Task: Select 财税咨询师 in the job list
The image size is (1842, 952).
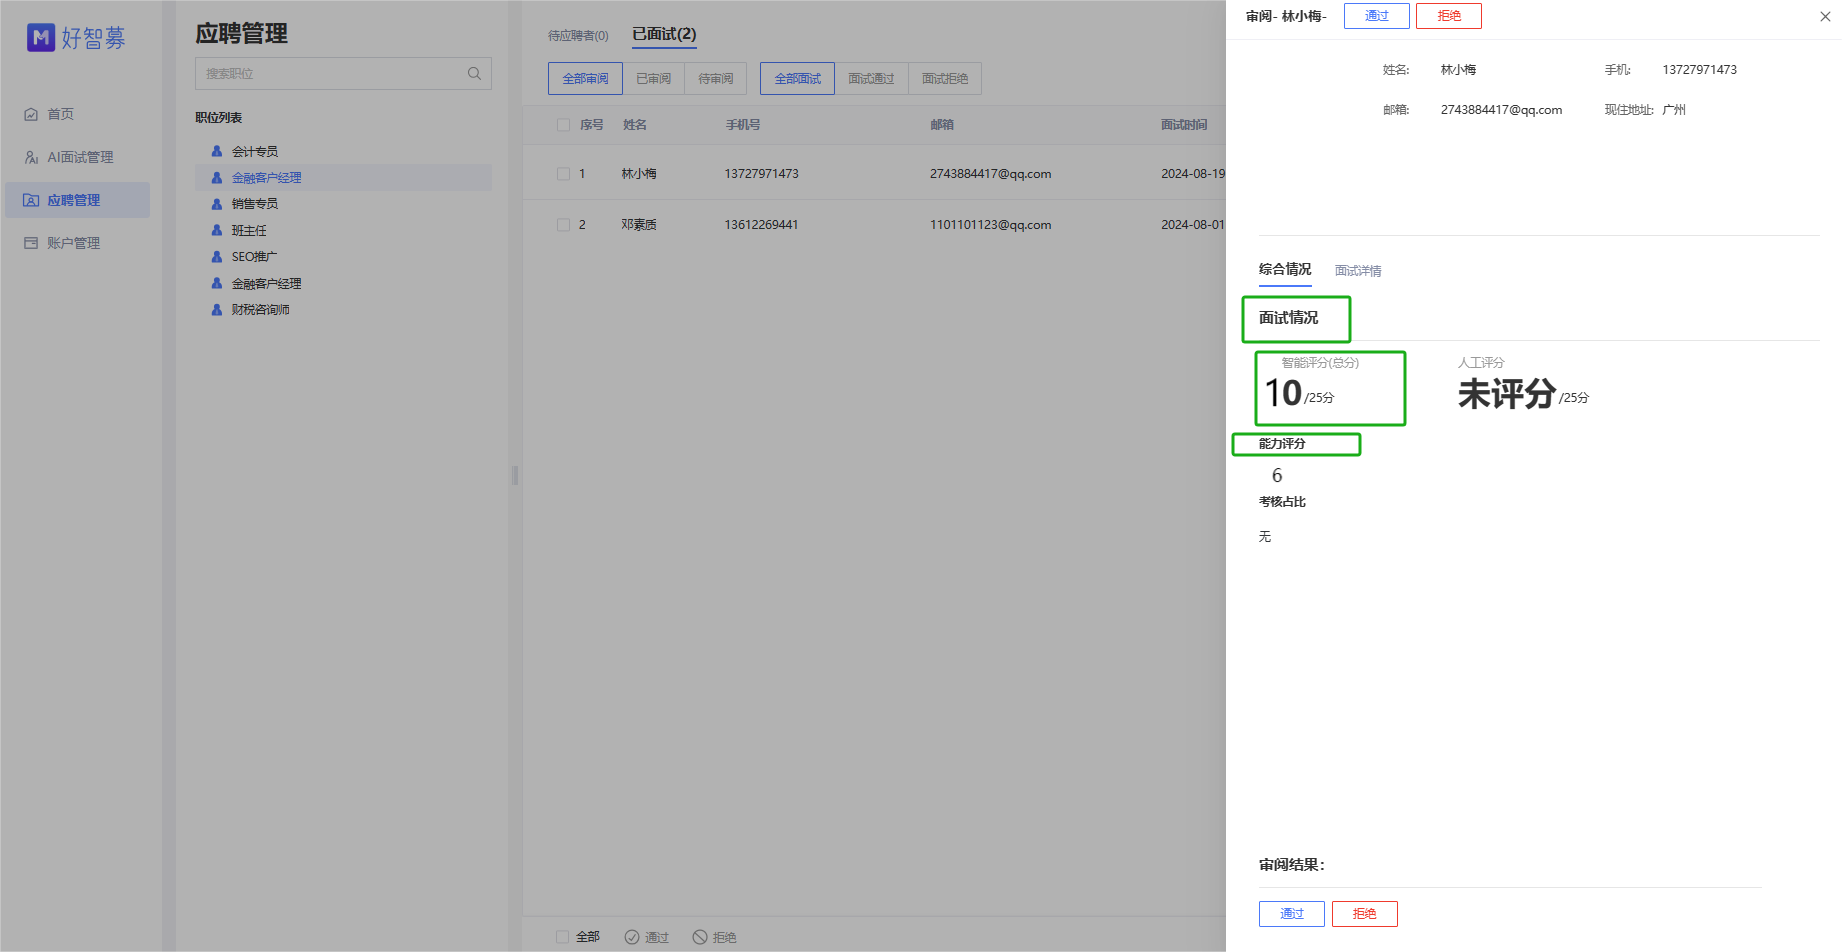Action: (x=260, y=310)
